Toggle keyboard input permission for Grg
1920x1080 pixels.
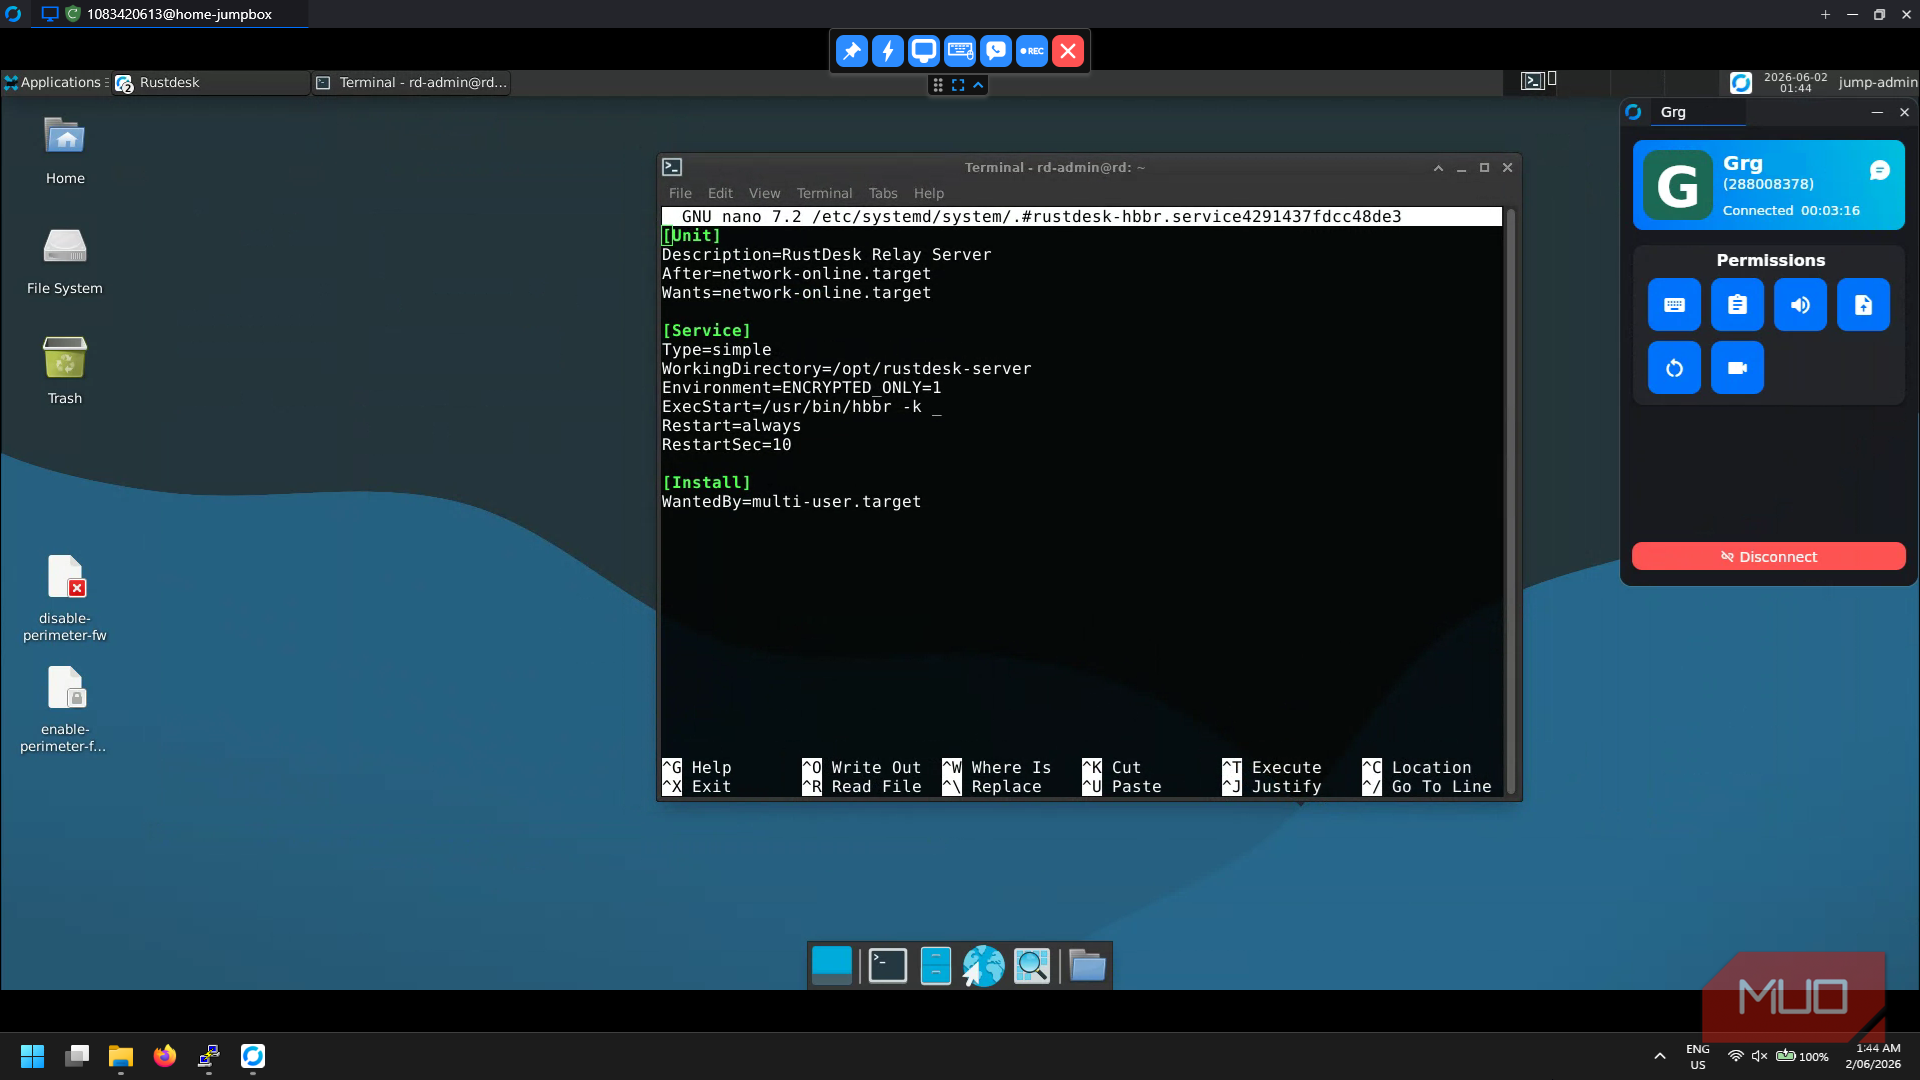1674,305
